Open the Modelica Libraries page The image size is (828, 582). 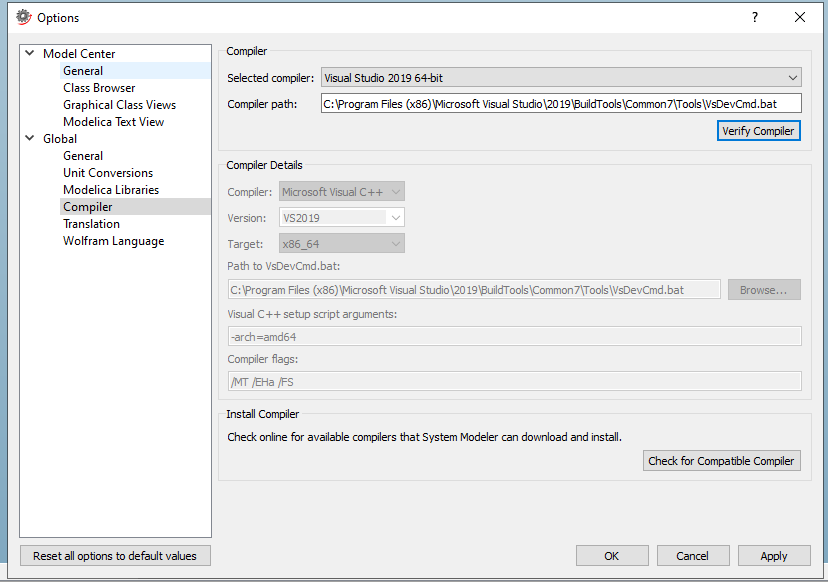click(111, 190)
